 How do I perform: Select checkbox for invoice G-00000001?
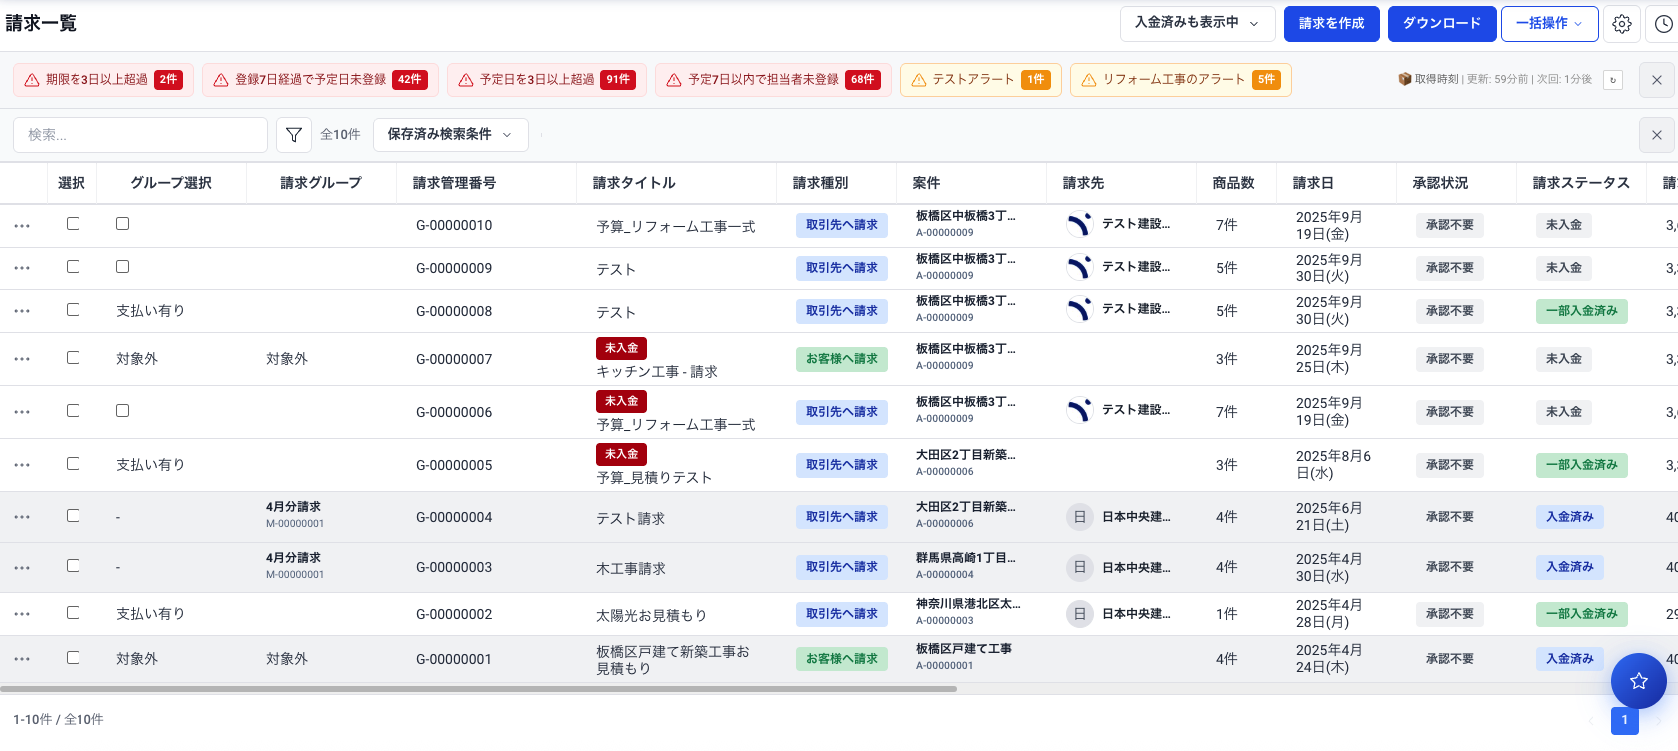73,658
